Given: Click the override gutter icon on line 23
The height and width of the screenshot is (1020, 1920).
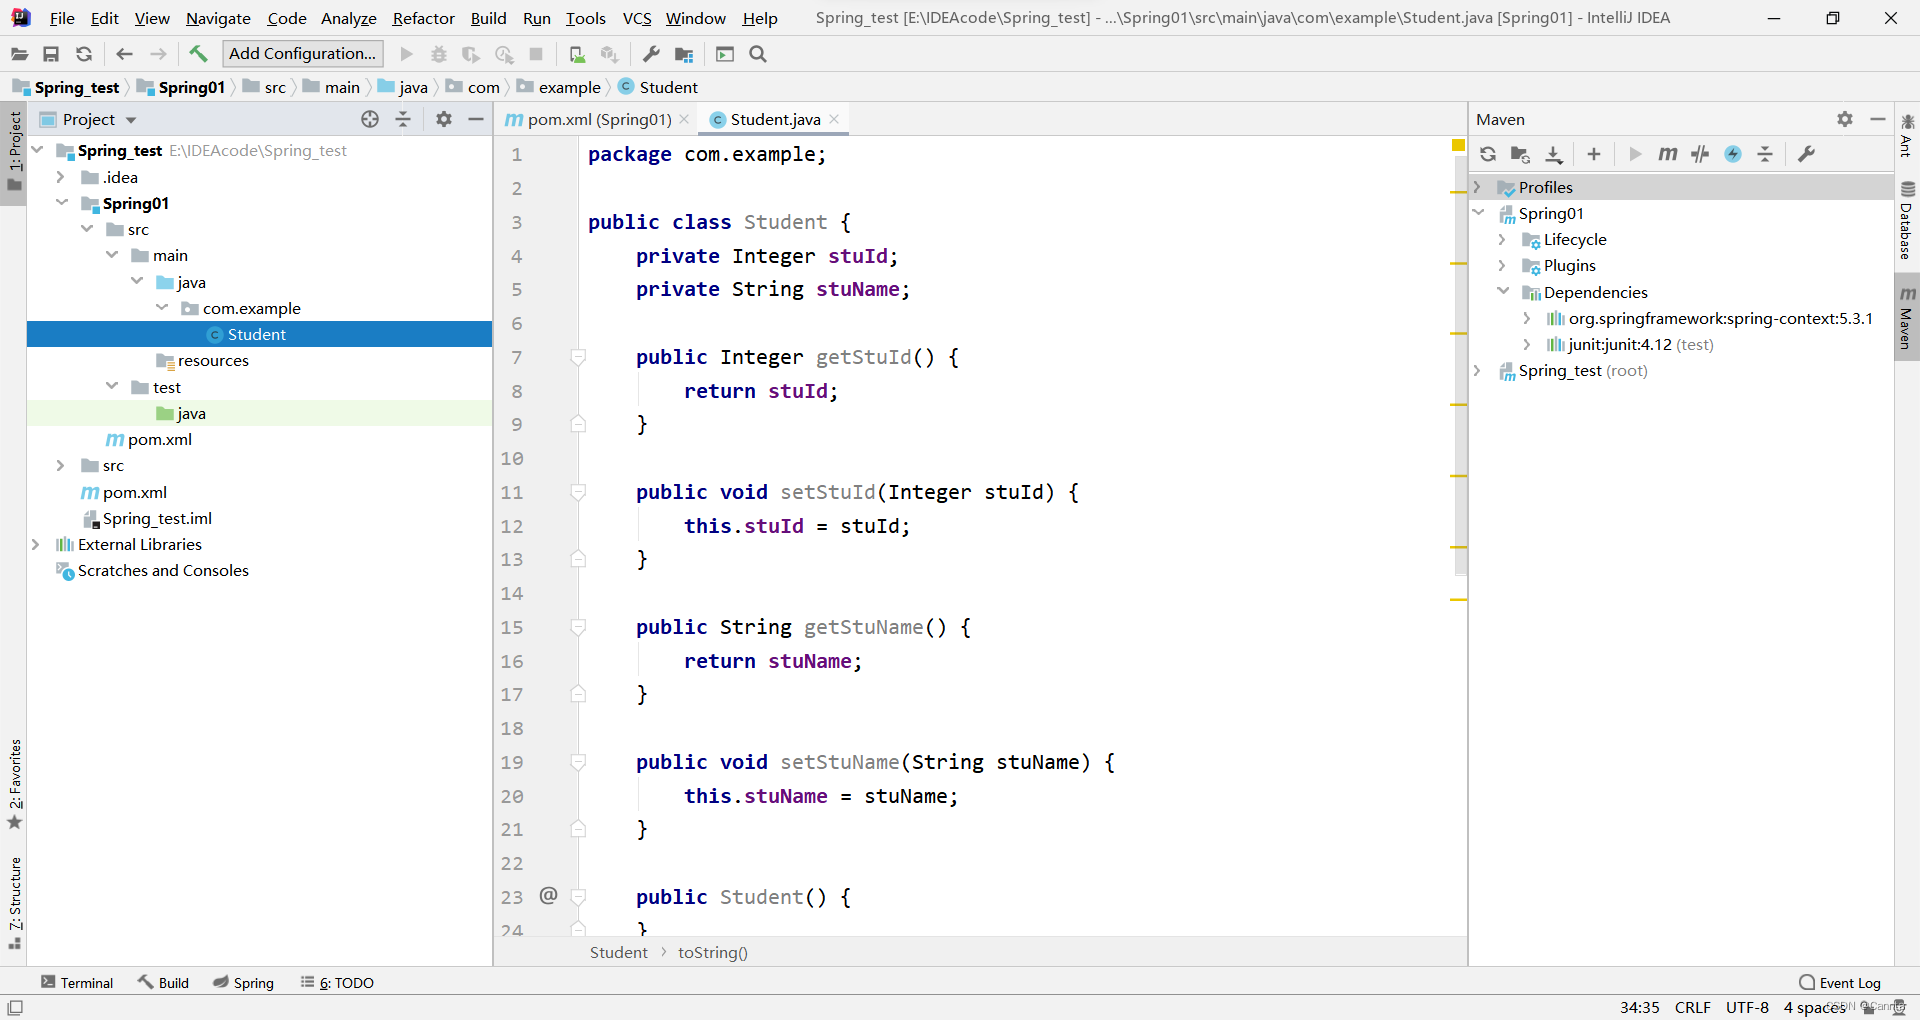Looking at the screenshot, I should pyautogui.click(x=548, y=896).
